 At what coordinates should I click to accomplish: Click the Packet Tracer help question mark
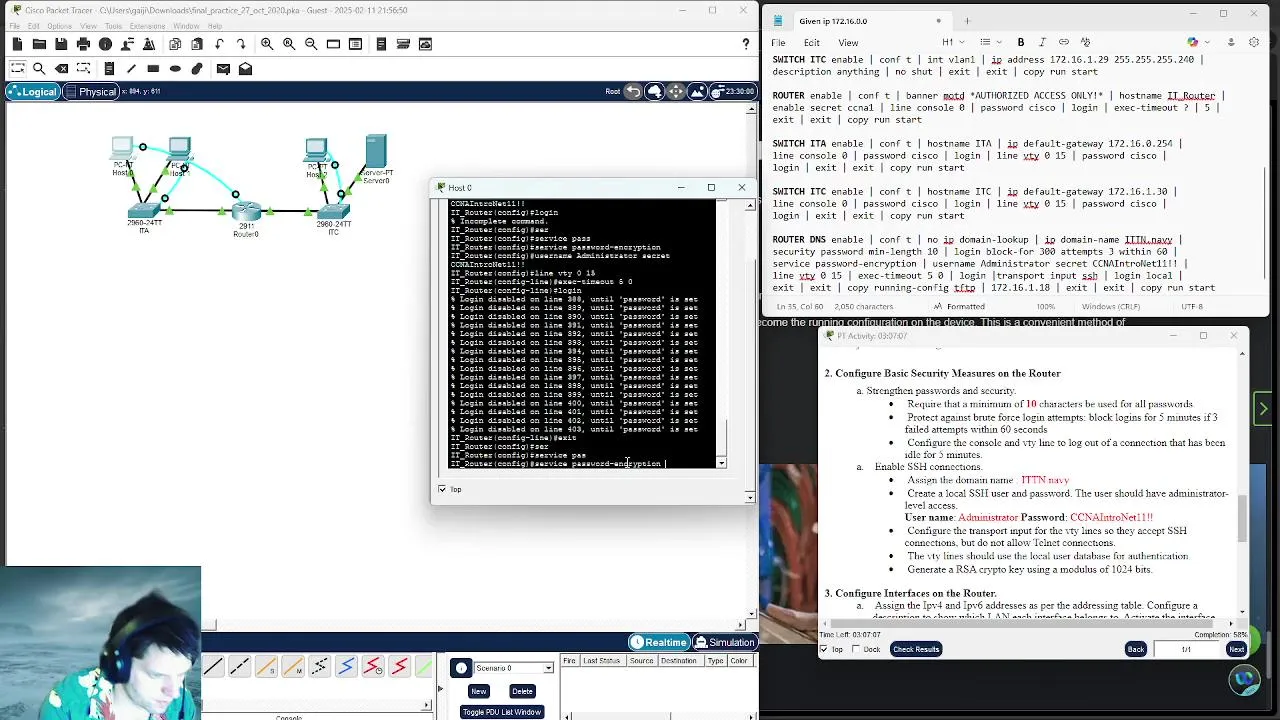[x=745, y=44]
